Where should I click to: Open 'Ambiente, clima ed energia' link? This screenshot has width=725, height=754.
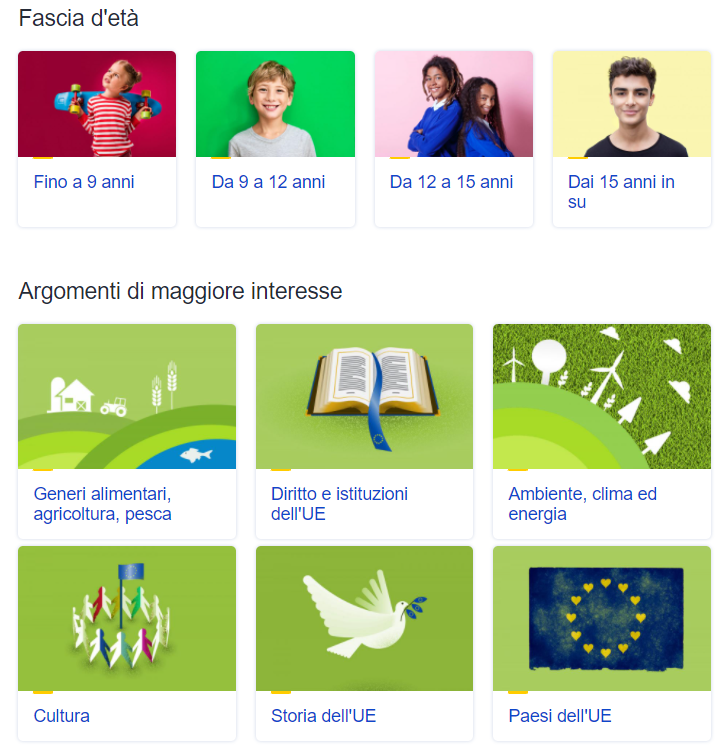coord(583,504)
